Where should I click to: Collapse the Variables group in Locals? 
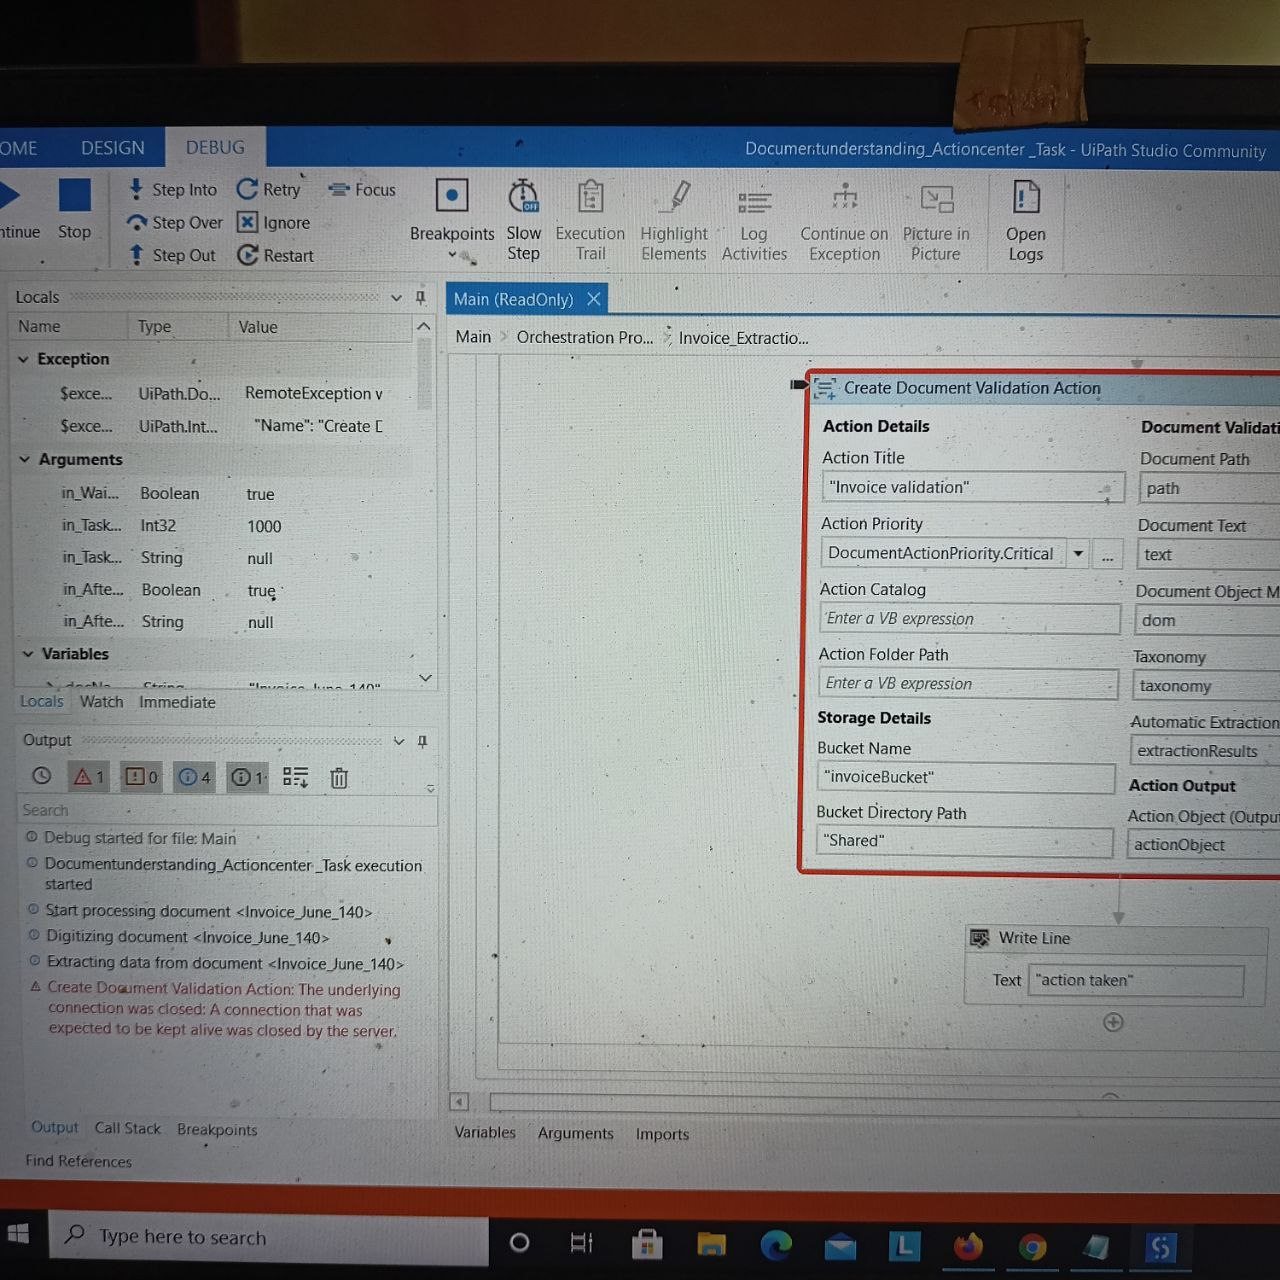point(28,653)
